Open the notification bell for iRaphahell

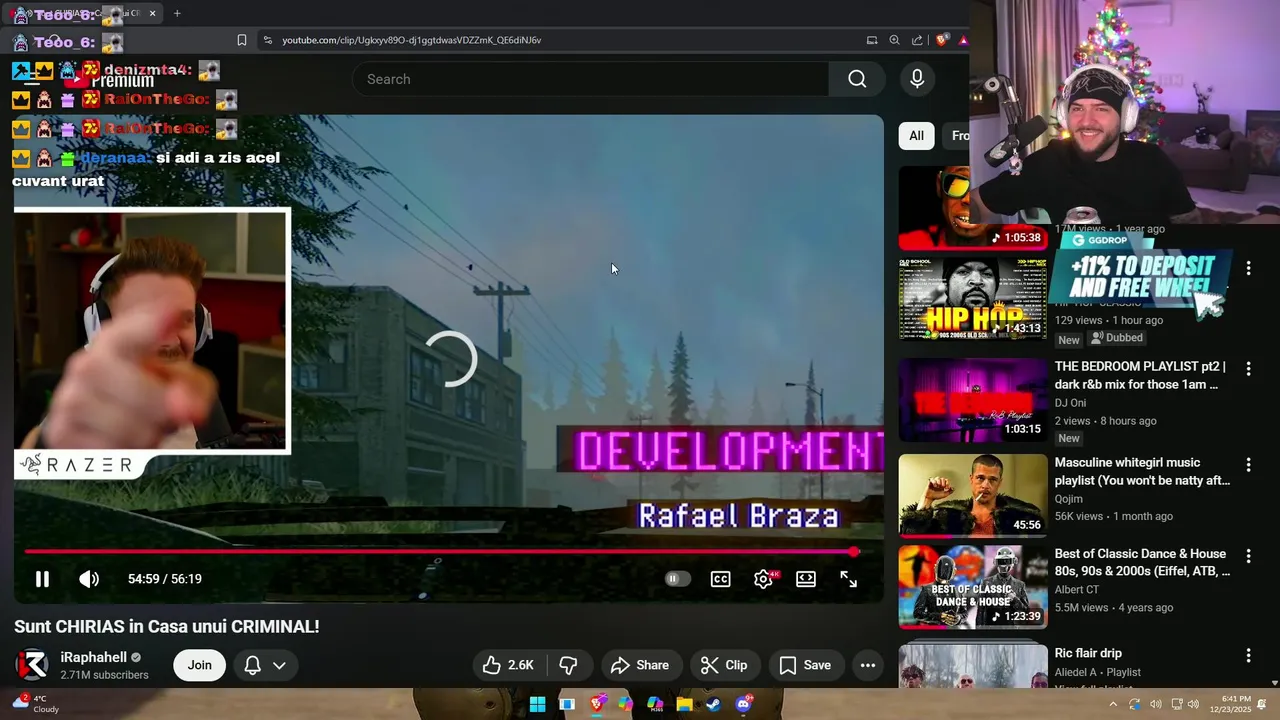253,665
